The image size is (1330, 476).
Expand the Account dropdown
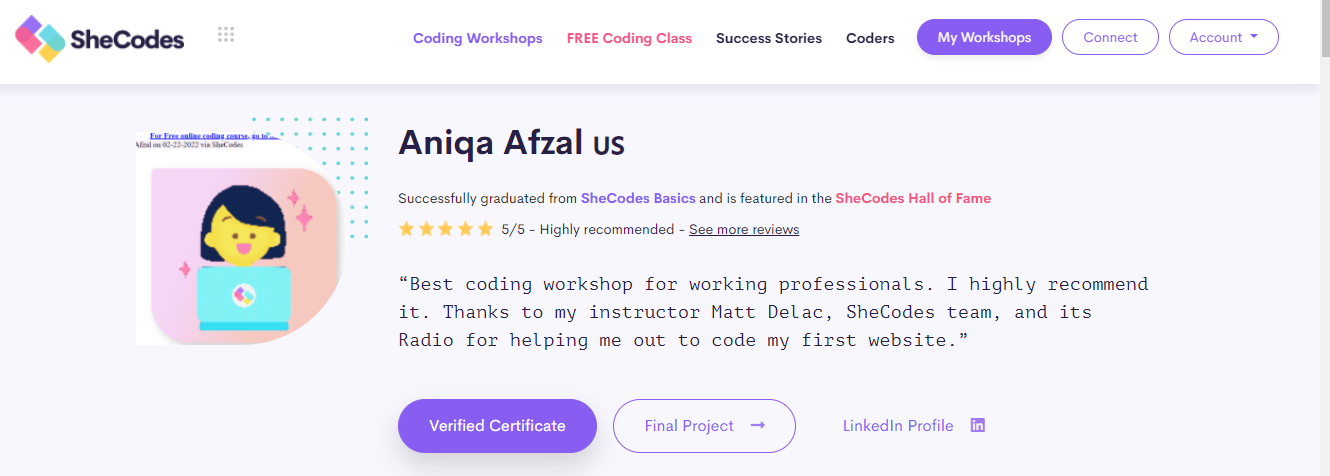pos(1224,37)
